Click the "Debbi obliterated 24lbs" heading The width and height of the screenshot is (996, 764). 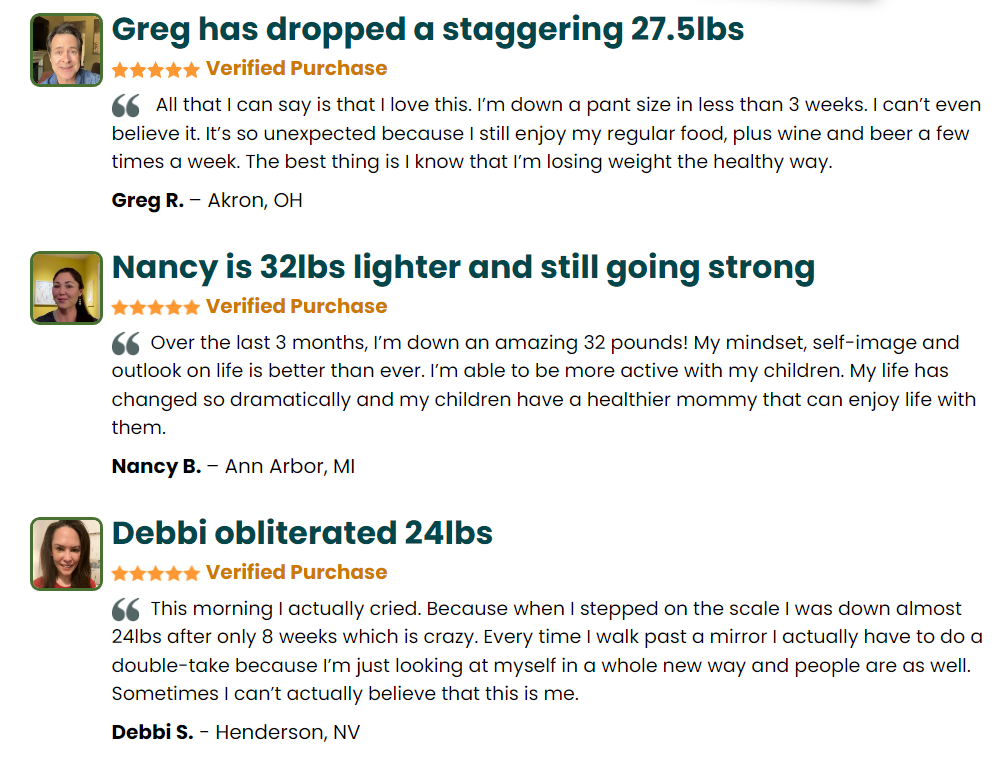click(x=302, y=533)
